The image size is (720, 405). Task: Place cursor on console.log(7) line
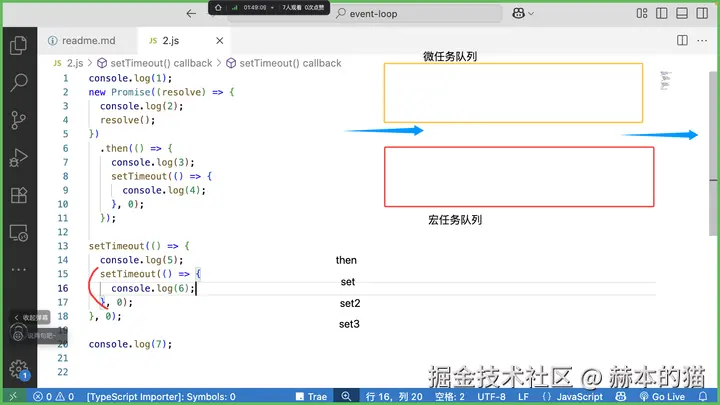click(130, 344)
